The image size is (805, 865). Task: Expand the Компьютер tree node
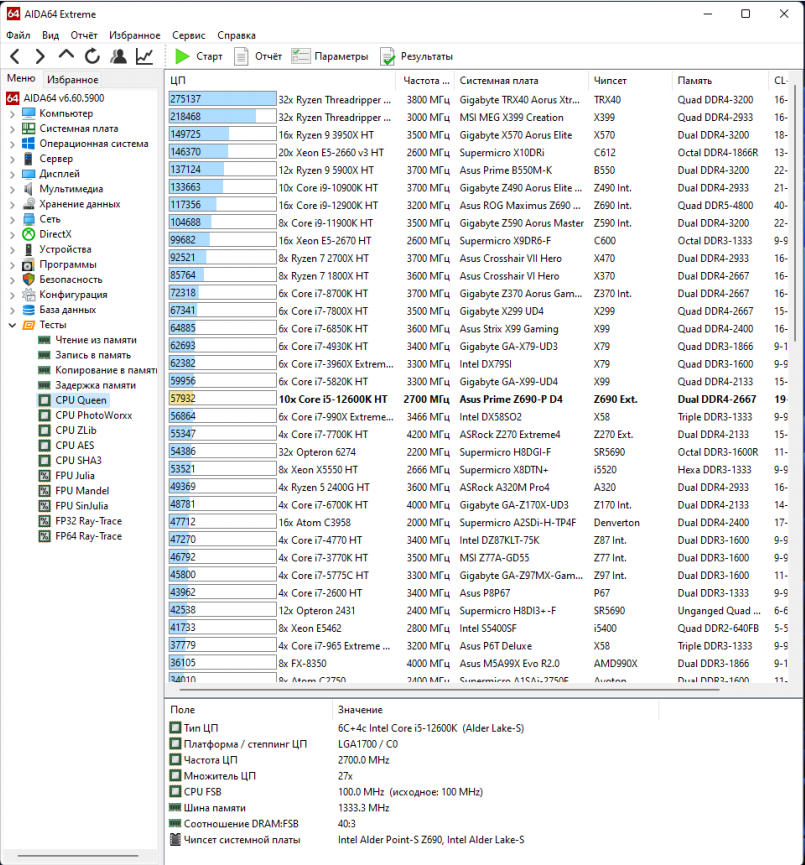[x=12, y=114]
